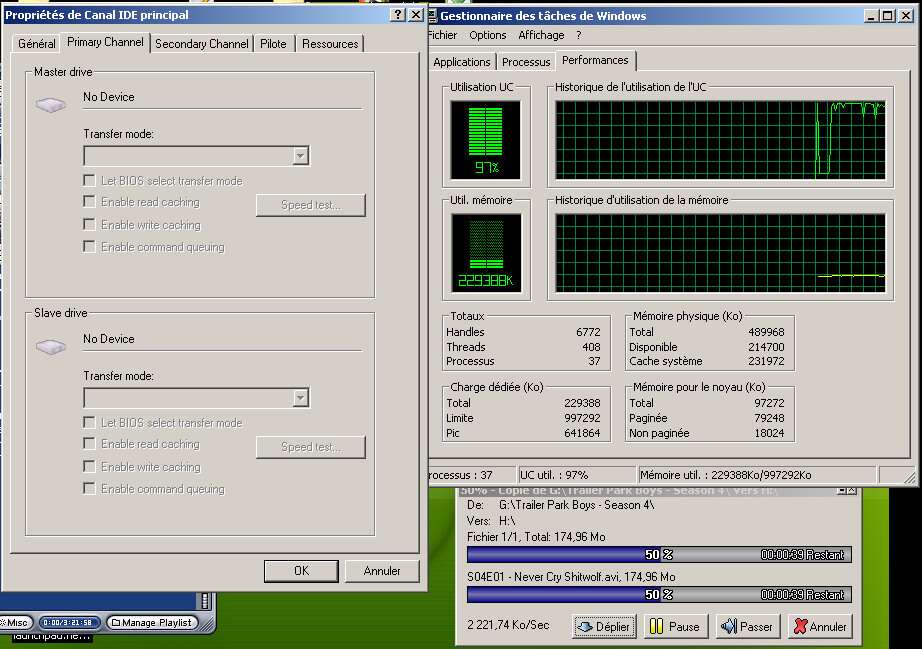Viewport: 922px width, 649px height.
Task: Toggle Slave drive Enable command queuing
Action: coord(90,489)
